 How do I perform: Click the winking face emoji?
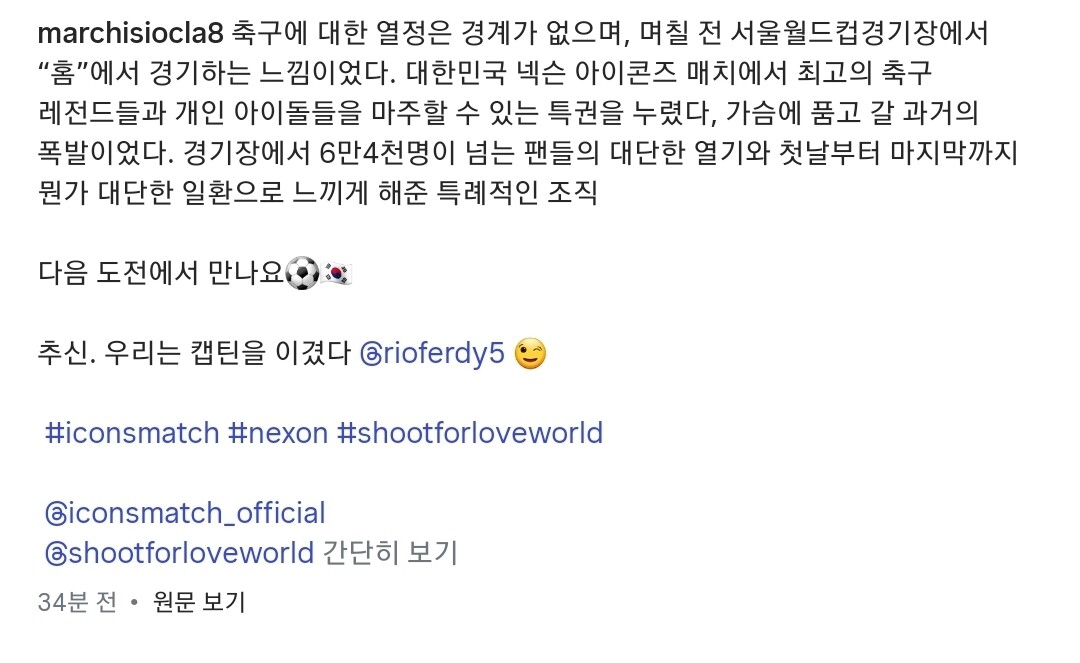click(530, 354)
